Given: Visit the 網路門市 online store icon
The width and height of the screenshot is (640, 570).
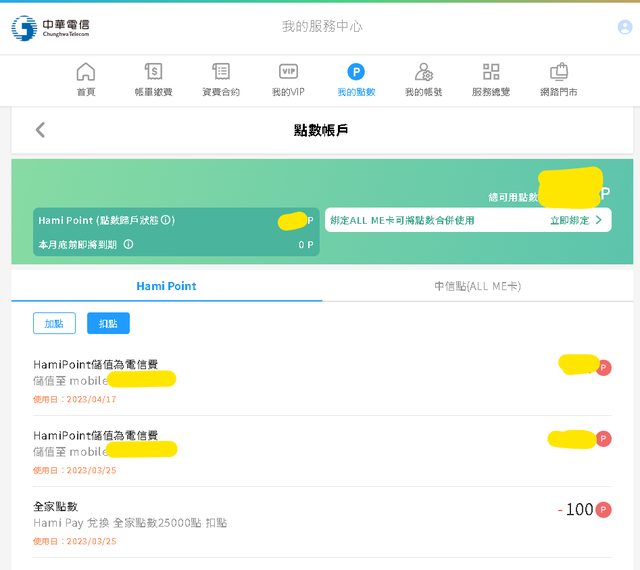Looking at the screenshot, I should point(559,80).
